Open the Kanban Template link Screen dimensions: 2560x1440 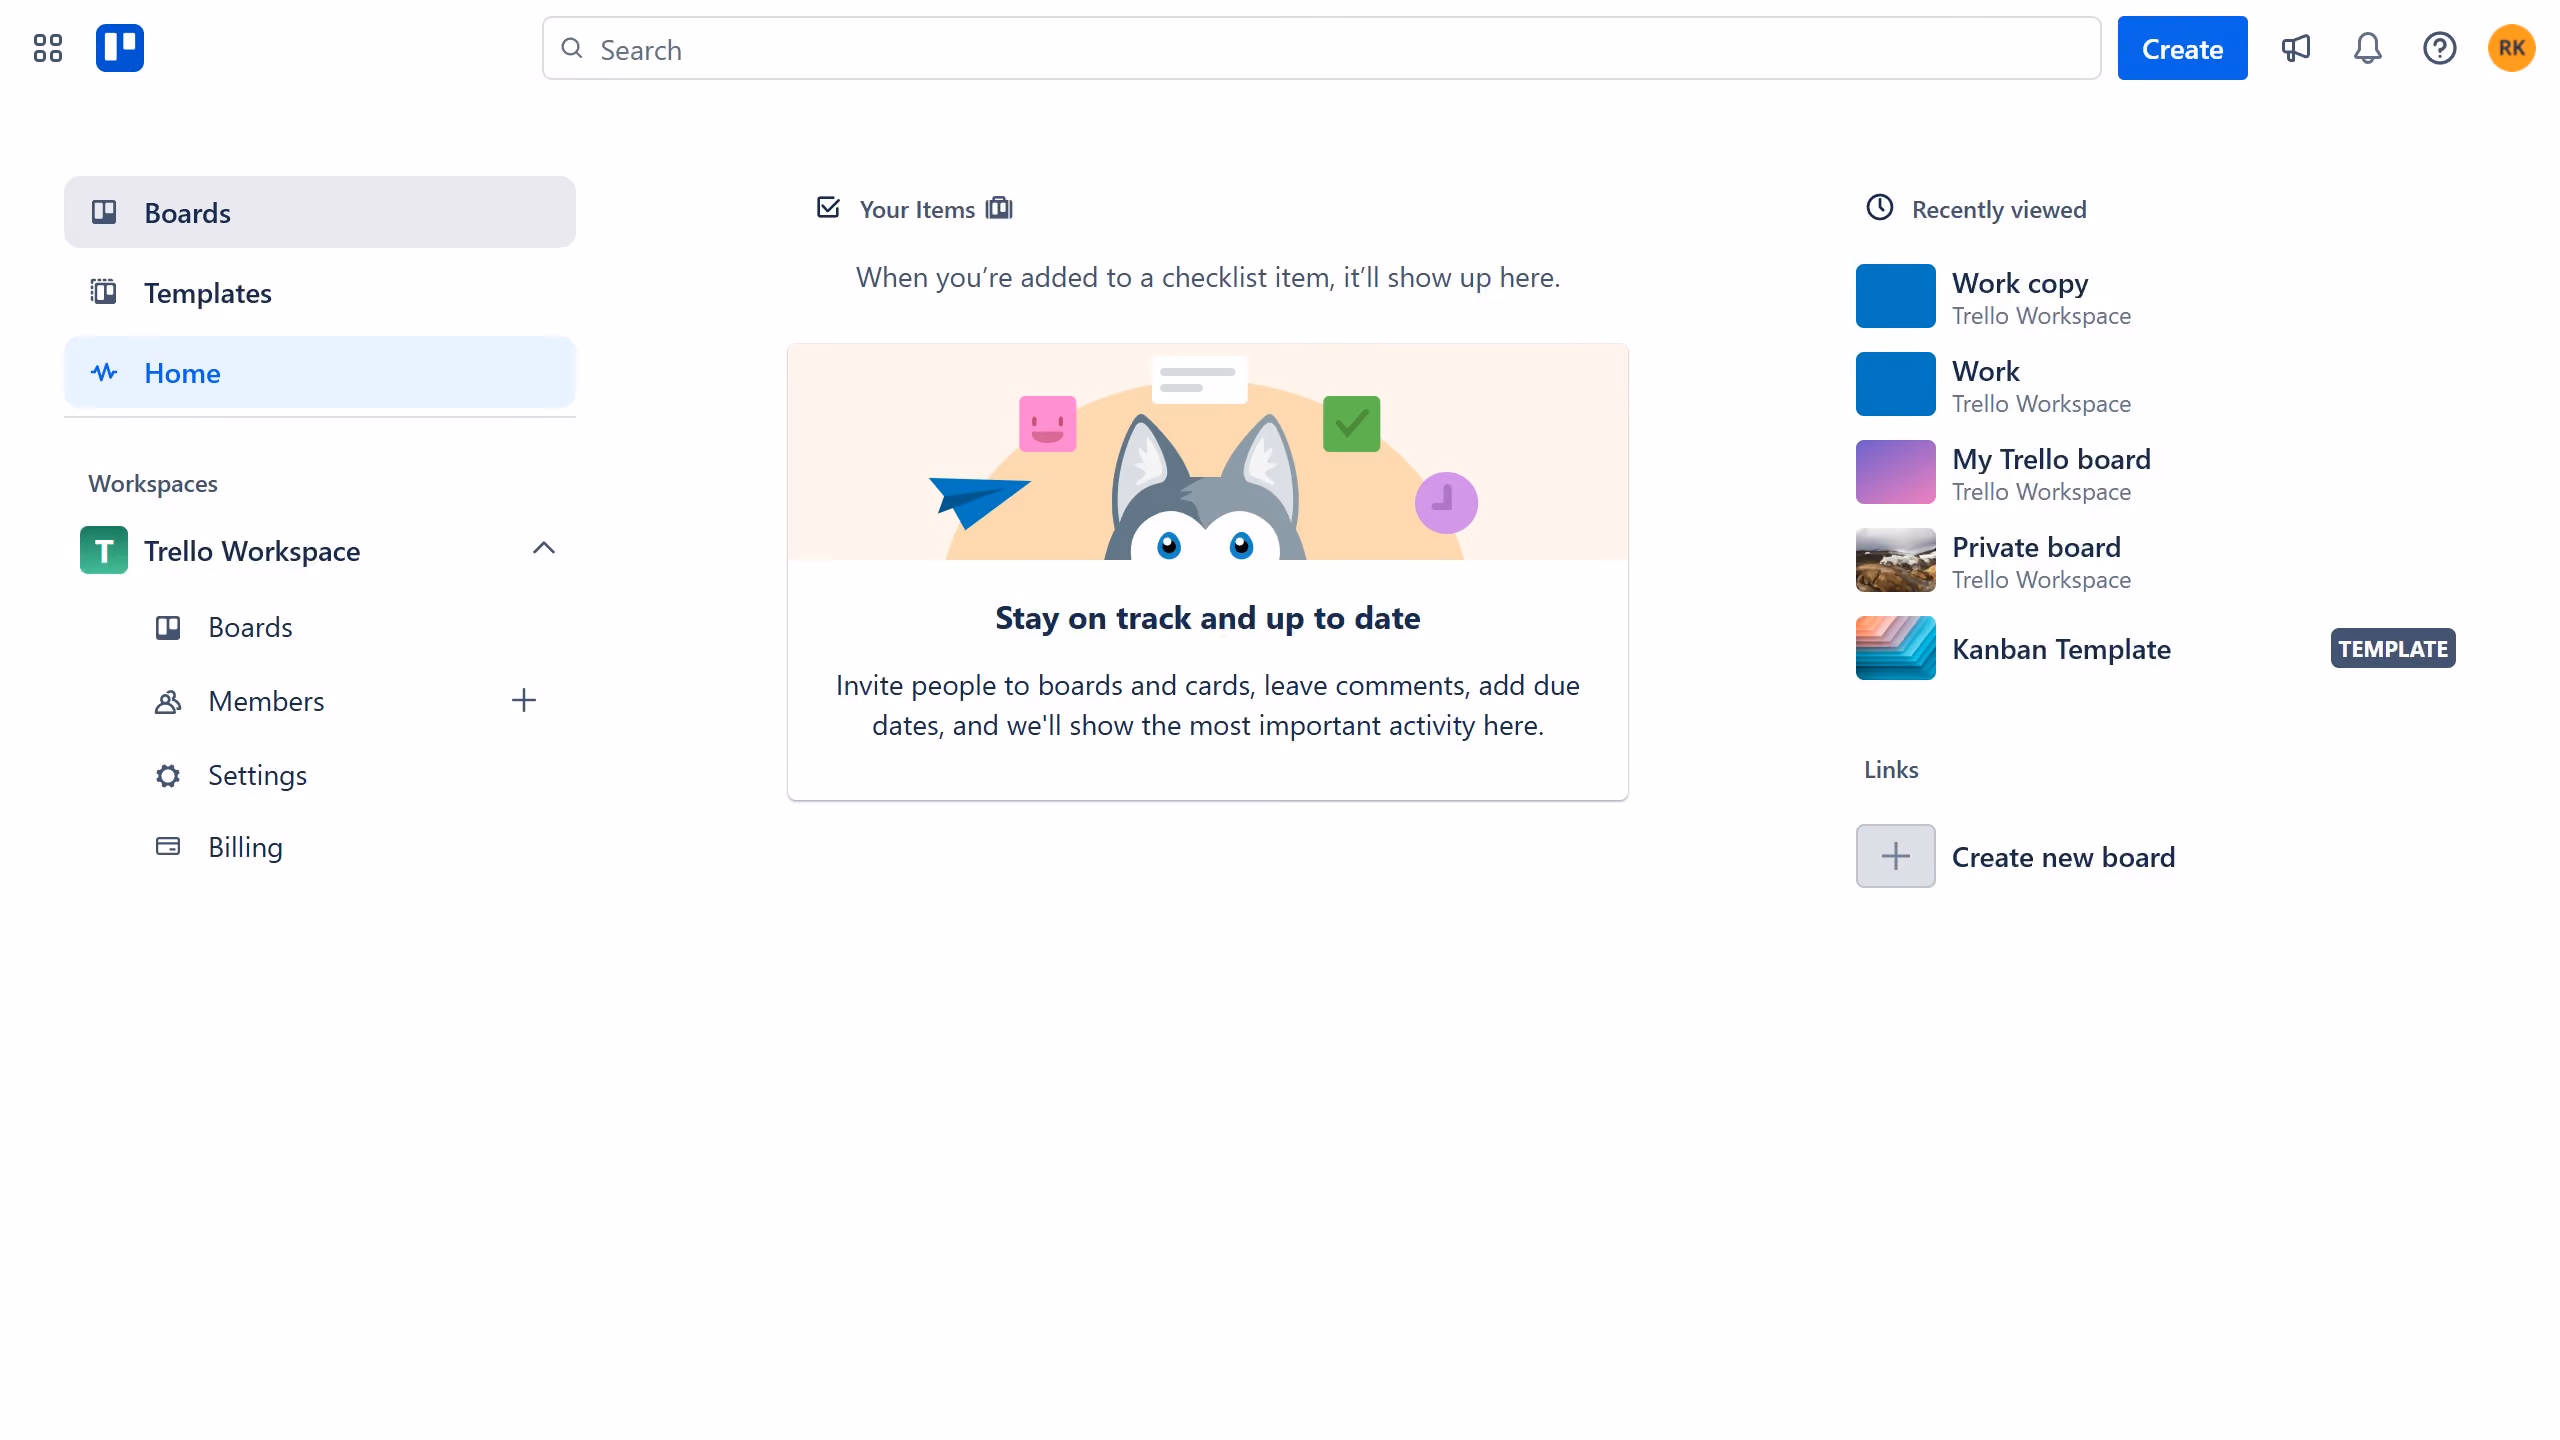(x=2061, y=649)
